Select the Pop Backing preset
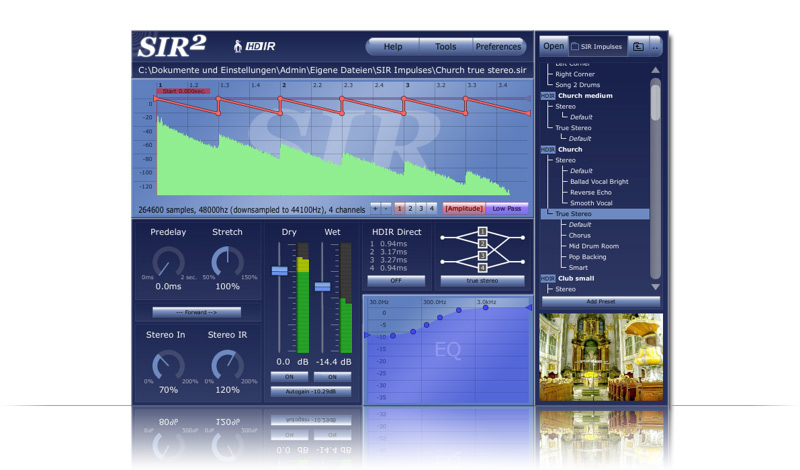Viewport: 800px width, 470px height. [587, 257]
